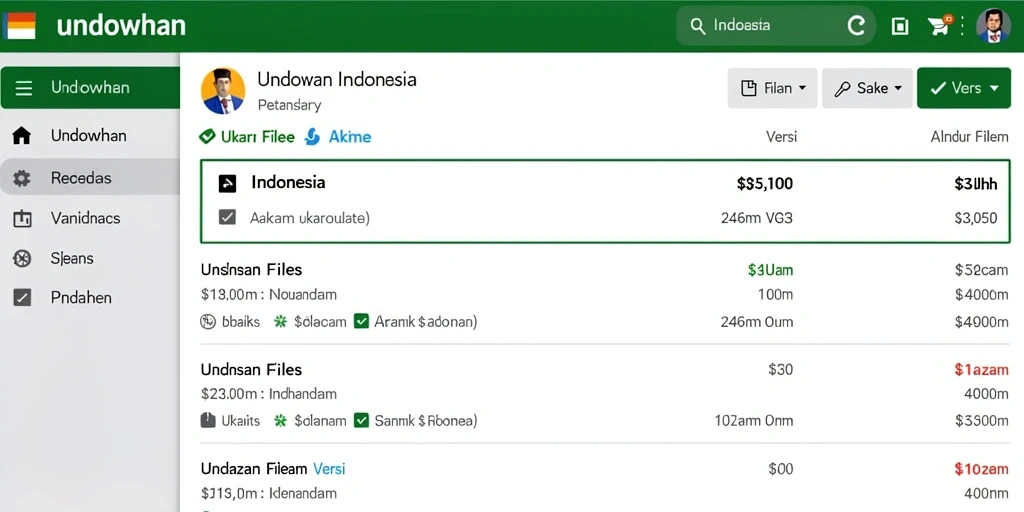Open the Sake dropdown menu

point(867,88)
